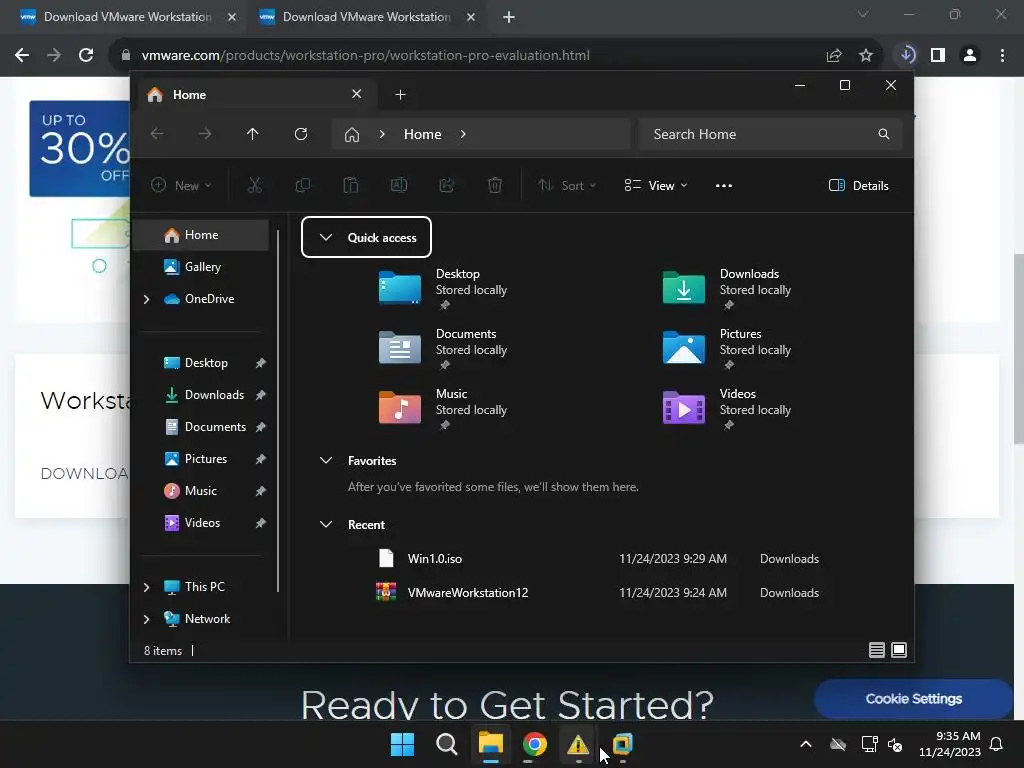Image resolution: width=1024 pixels, height=768 pixels.
Task: Bookmark this page with the star icon
Action: pos(866,56)
